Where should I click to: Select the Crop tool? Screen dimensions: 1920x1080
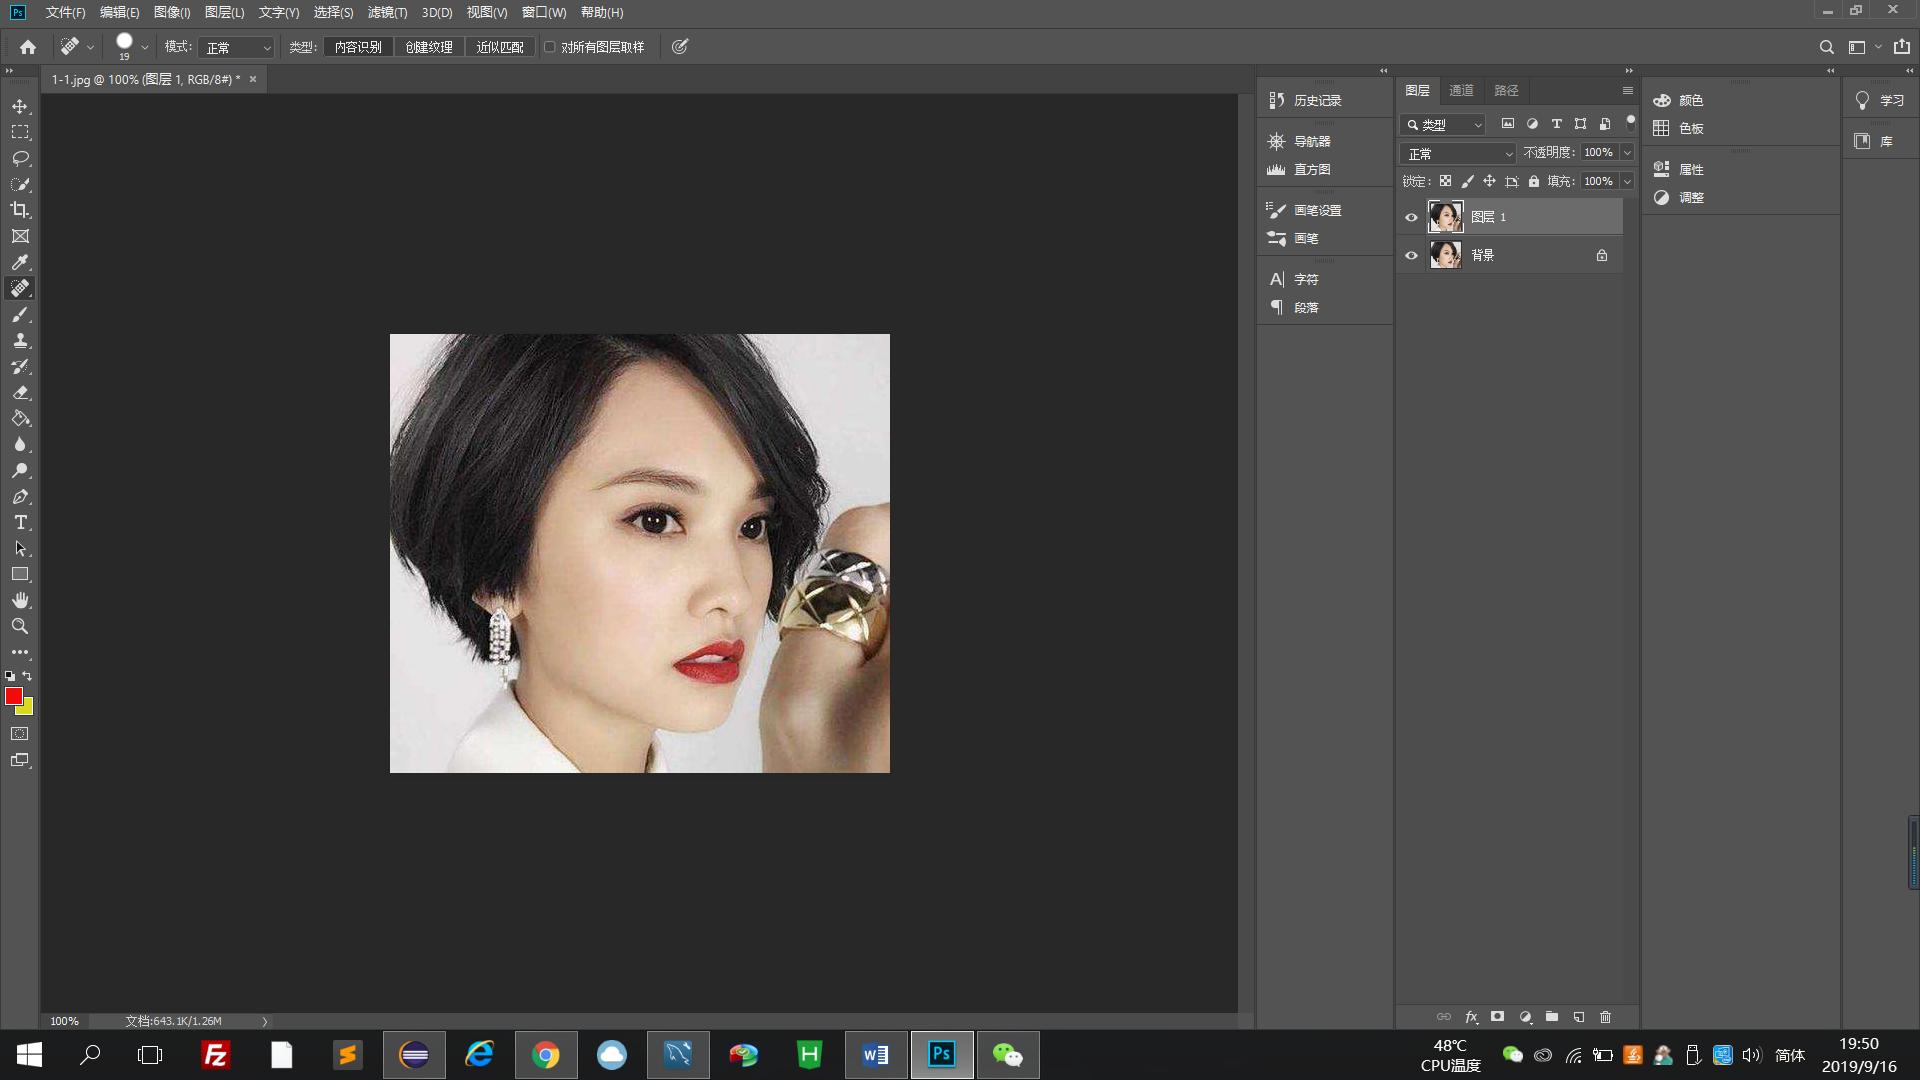20,210
